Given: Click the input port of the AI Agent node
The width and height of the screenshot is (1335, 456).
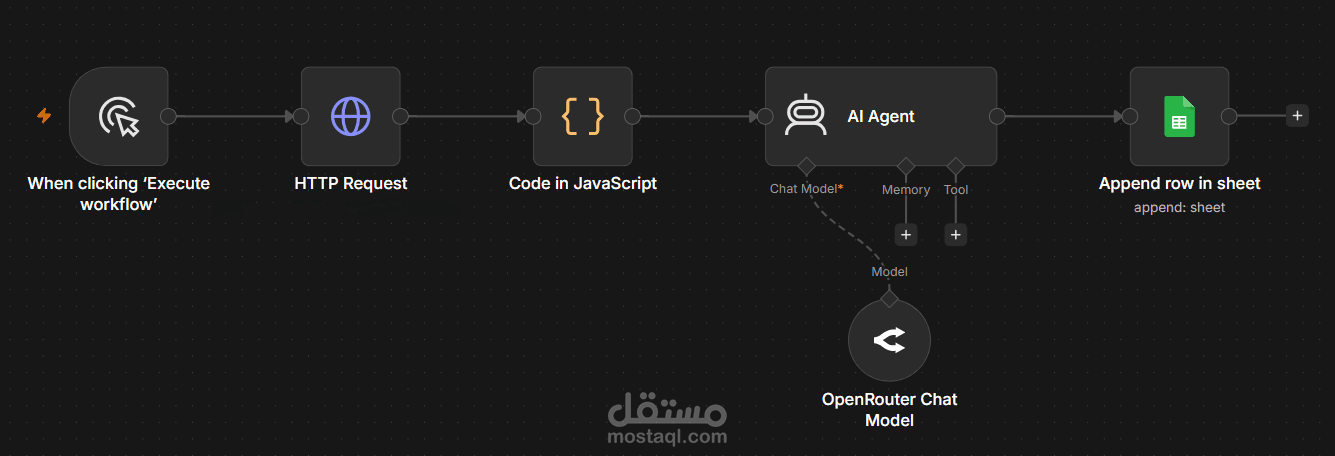Looking at the screenshot, I should pyautogui.click(x=765, y=116).
